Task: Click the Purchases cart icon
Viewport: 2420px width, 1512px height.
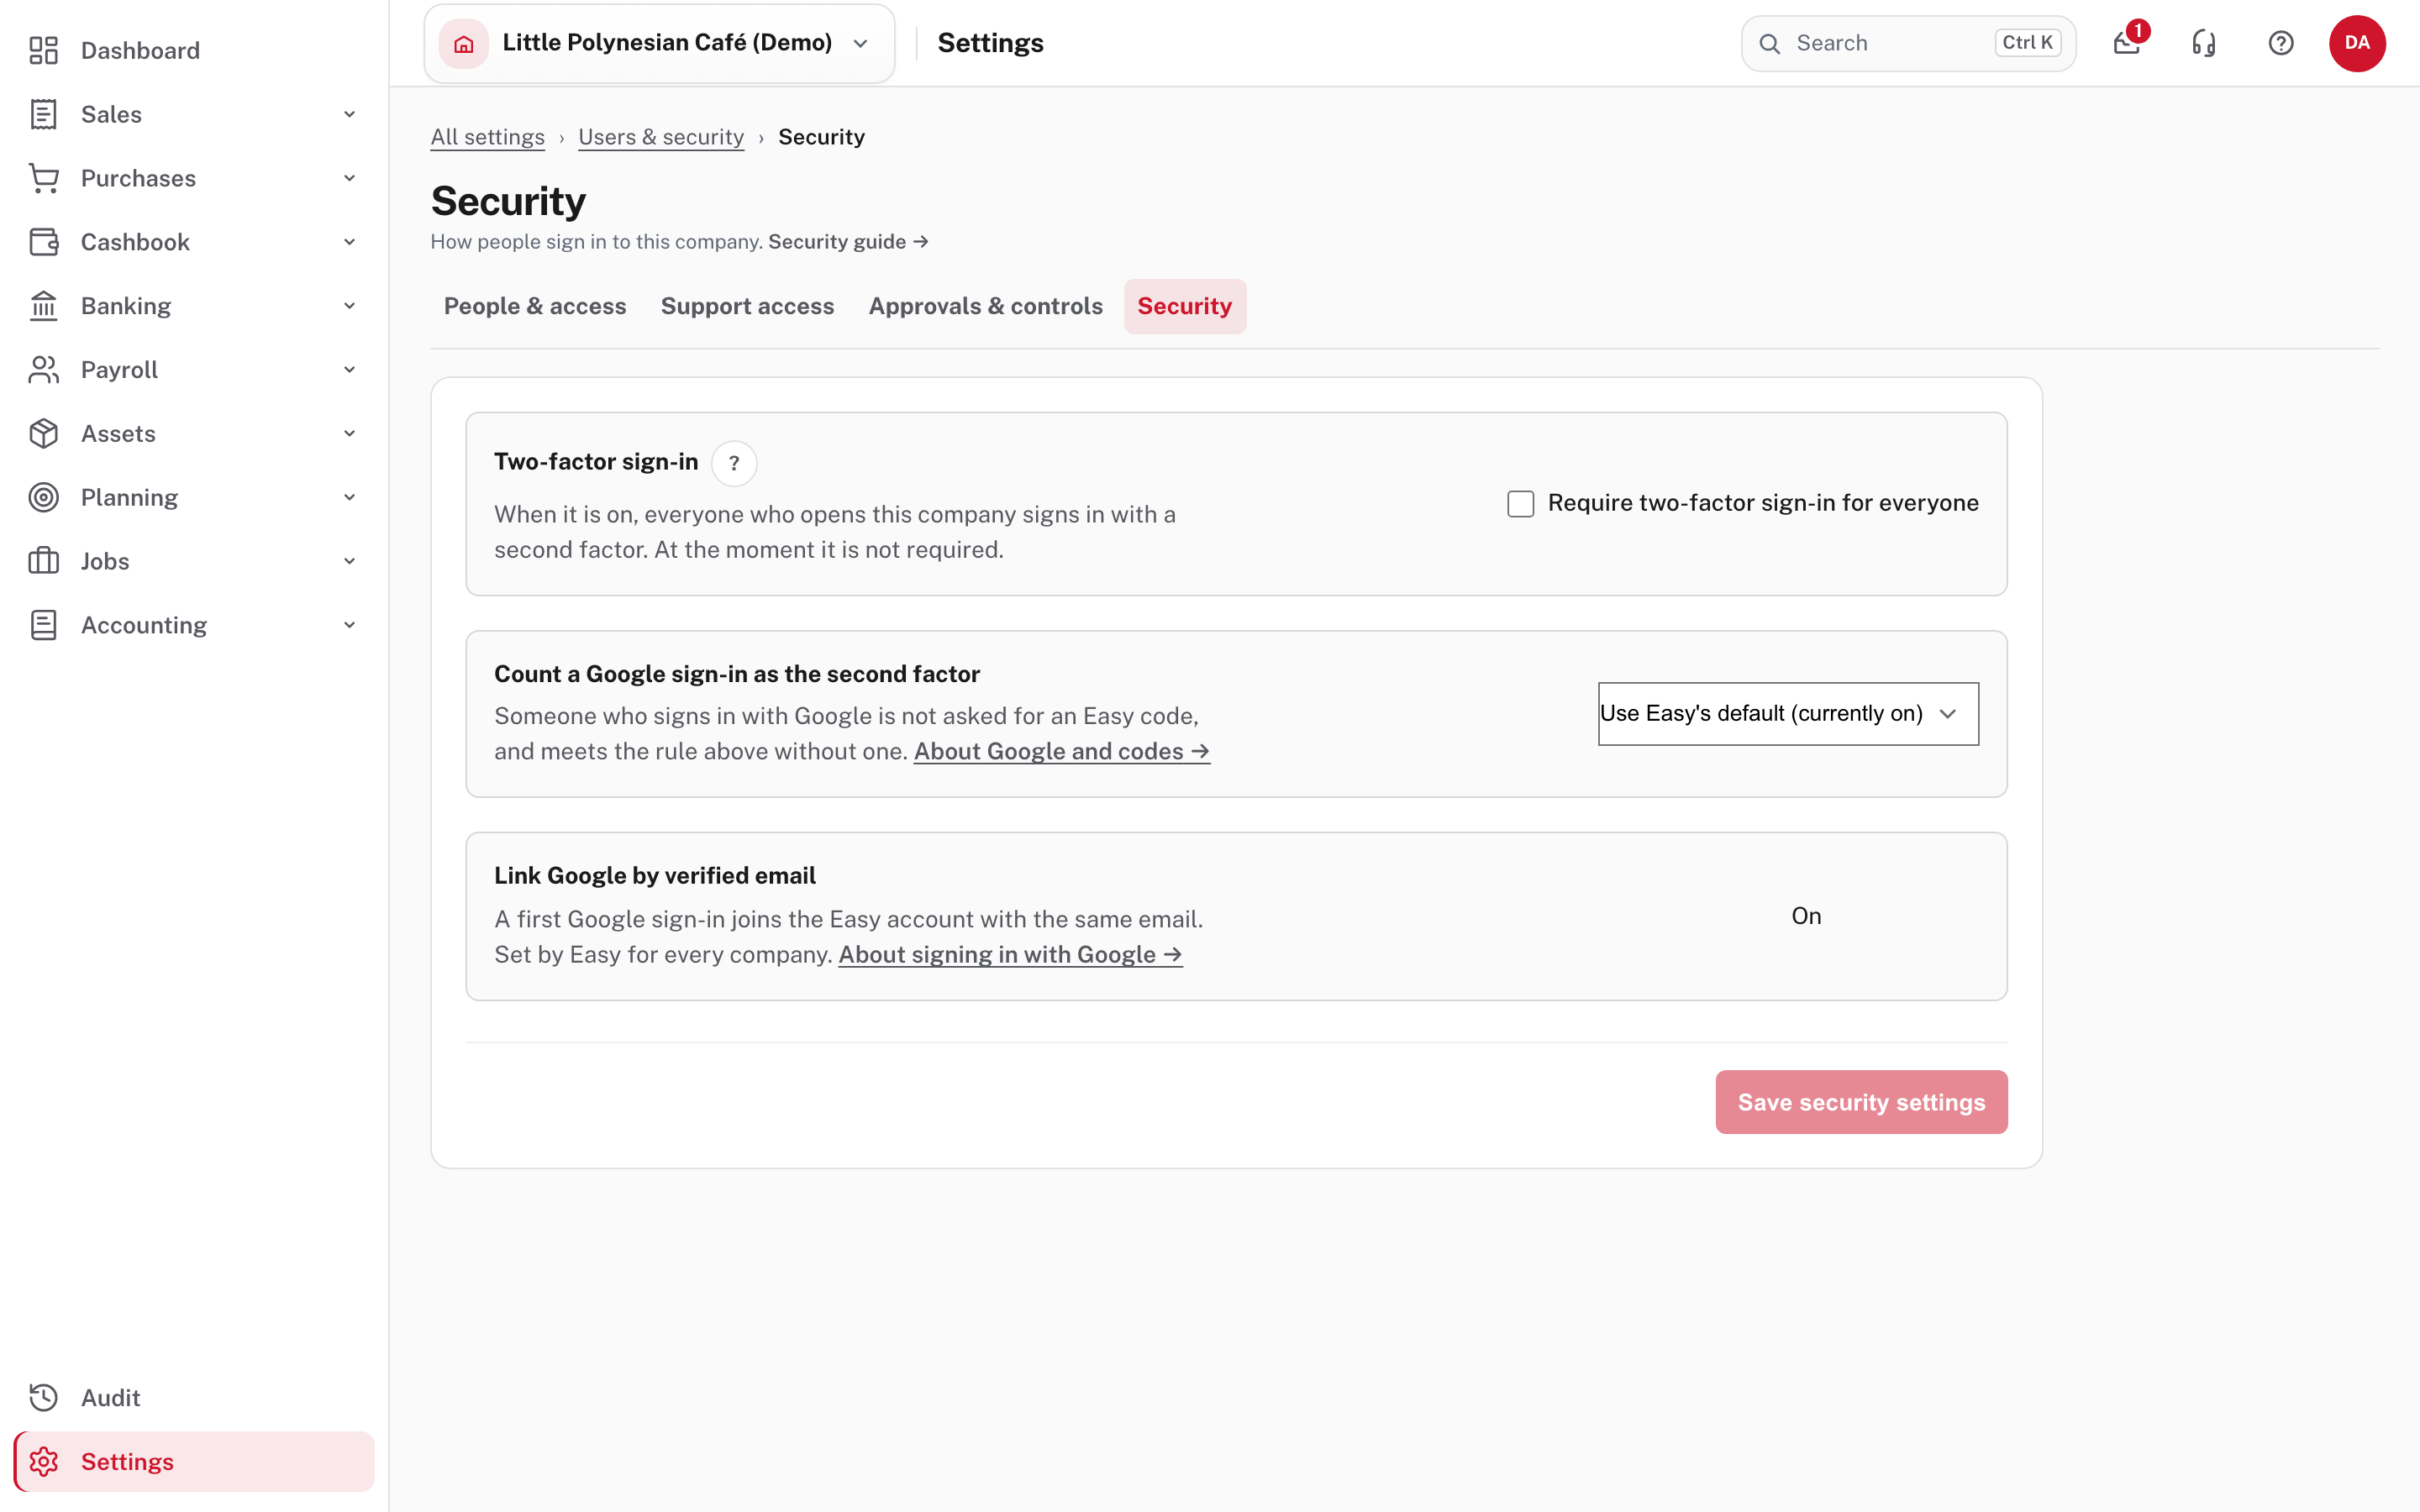Action: (x=43, y=178)
